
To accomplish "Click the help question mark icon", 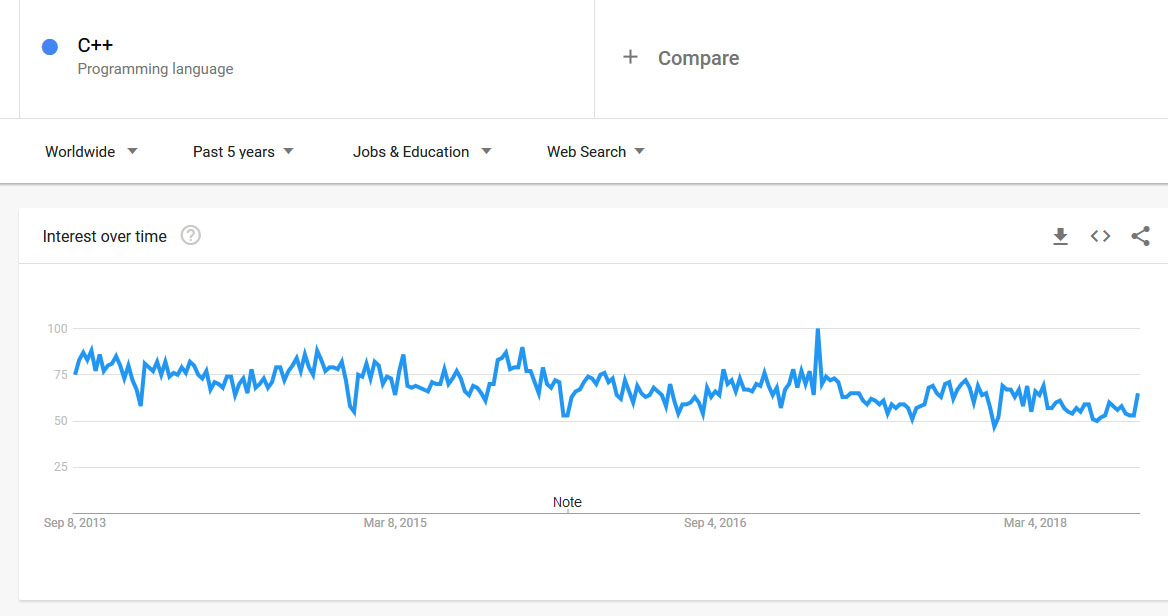I will click(x=191, y=236).
